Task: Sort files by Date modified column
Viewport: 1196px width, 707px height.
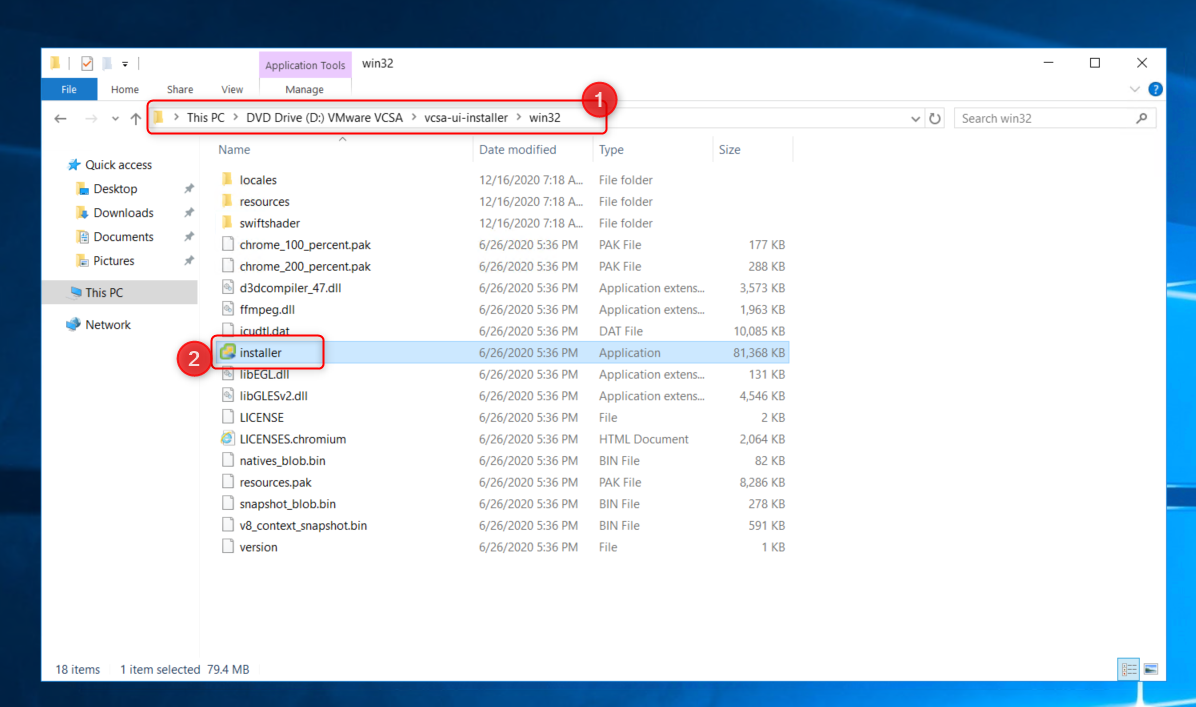Action: click(517, 150)
